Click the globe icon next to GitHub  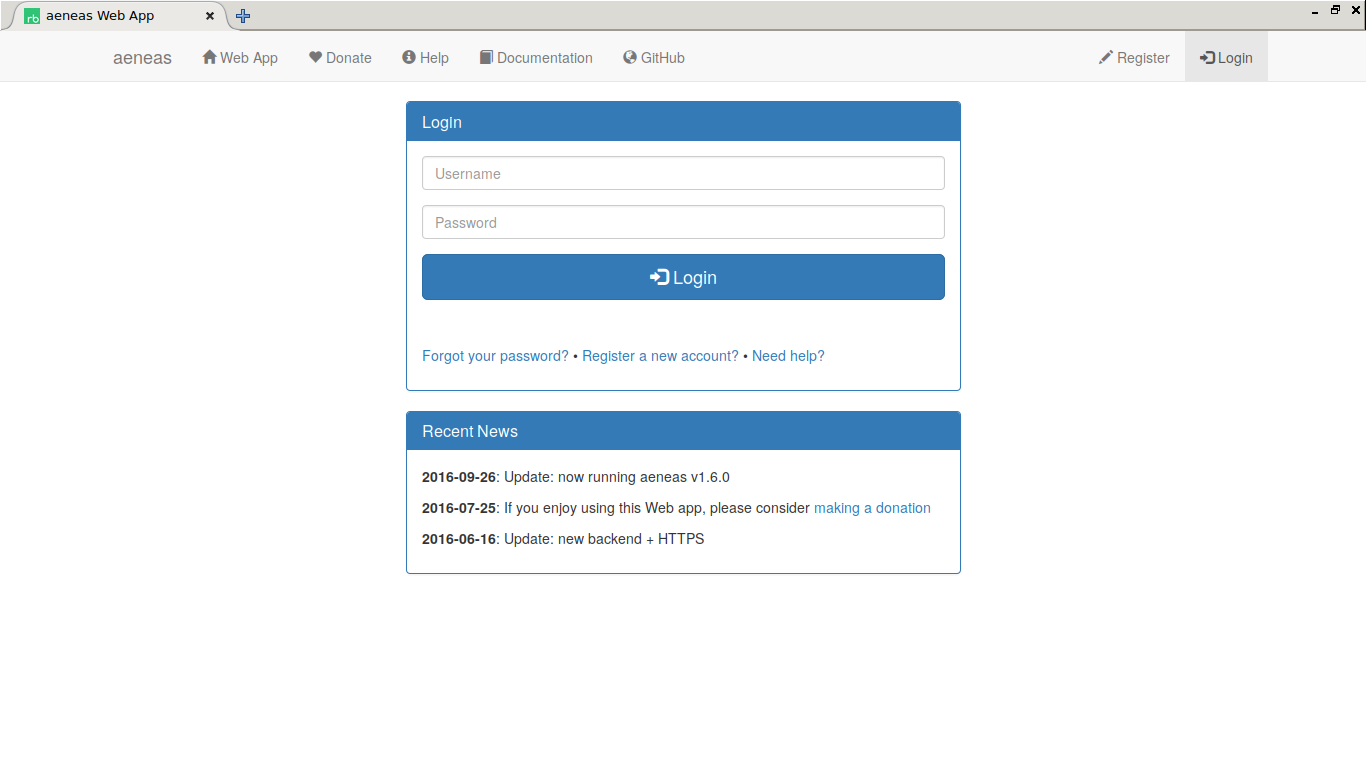(x=630, y=57)
